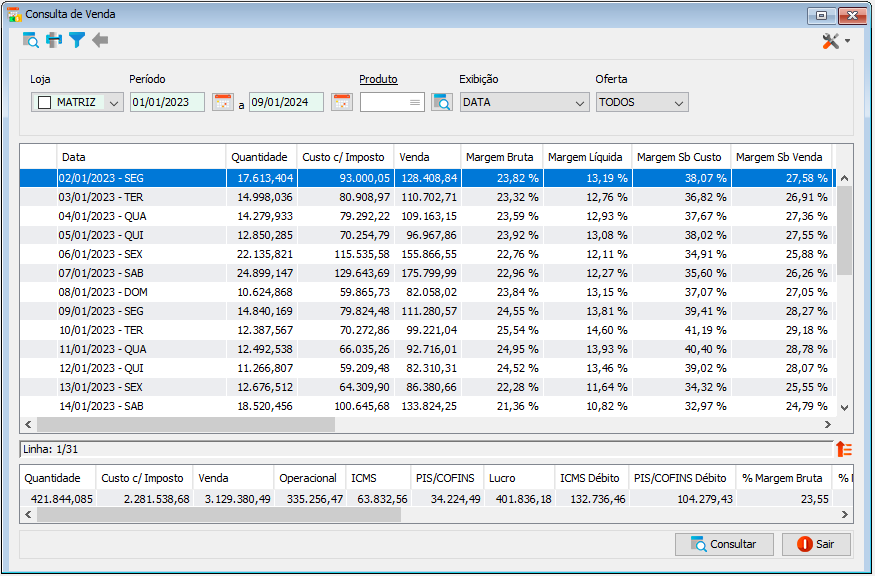Open the Exibição DATA dropdown

click(525, 102)
